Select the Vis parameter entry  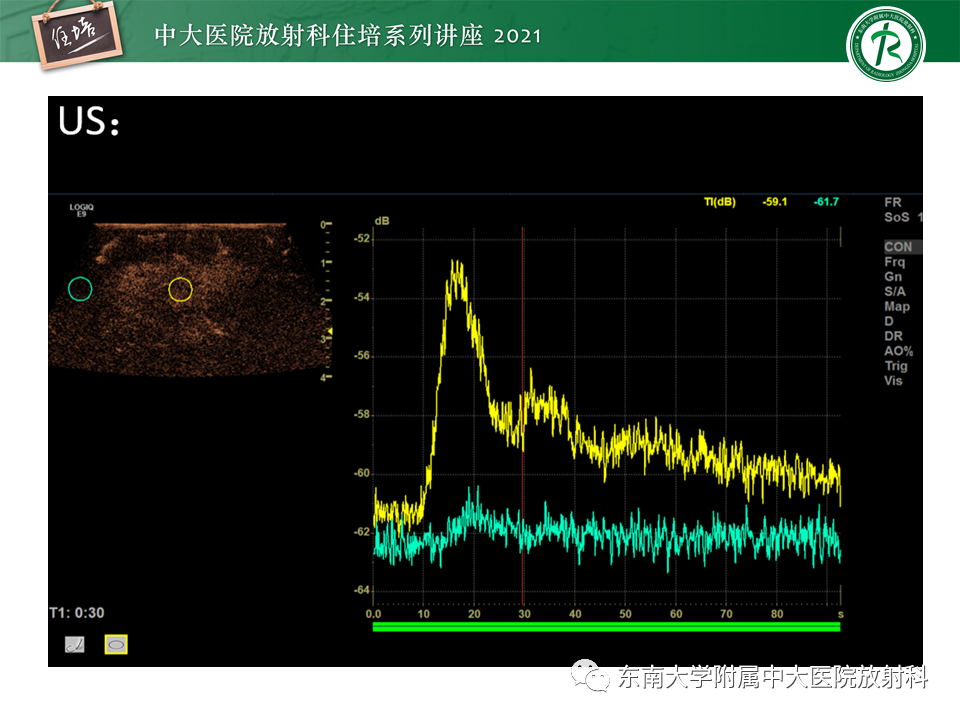tap(893, 381)
